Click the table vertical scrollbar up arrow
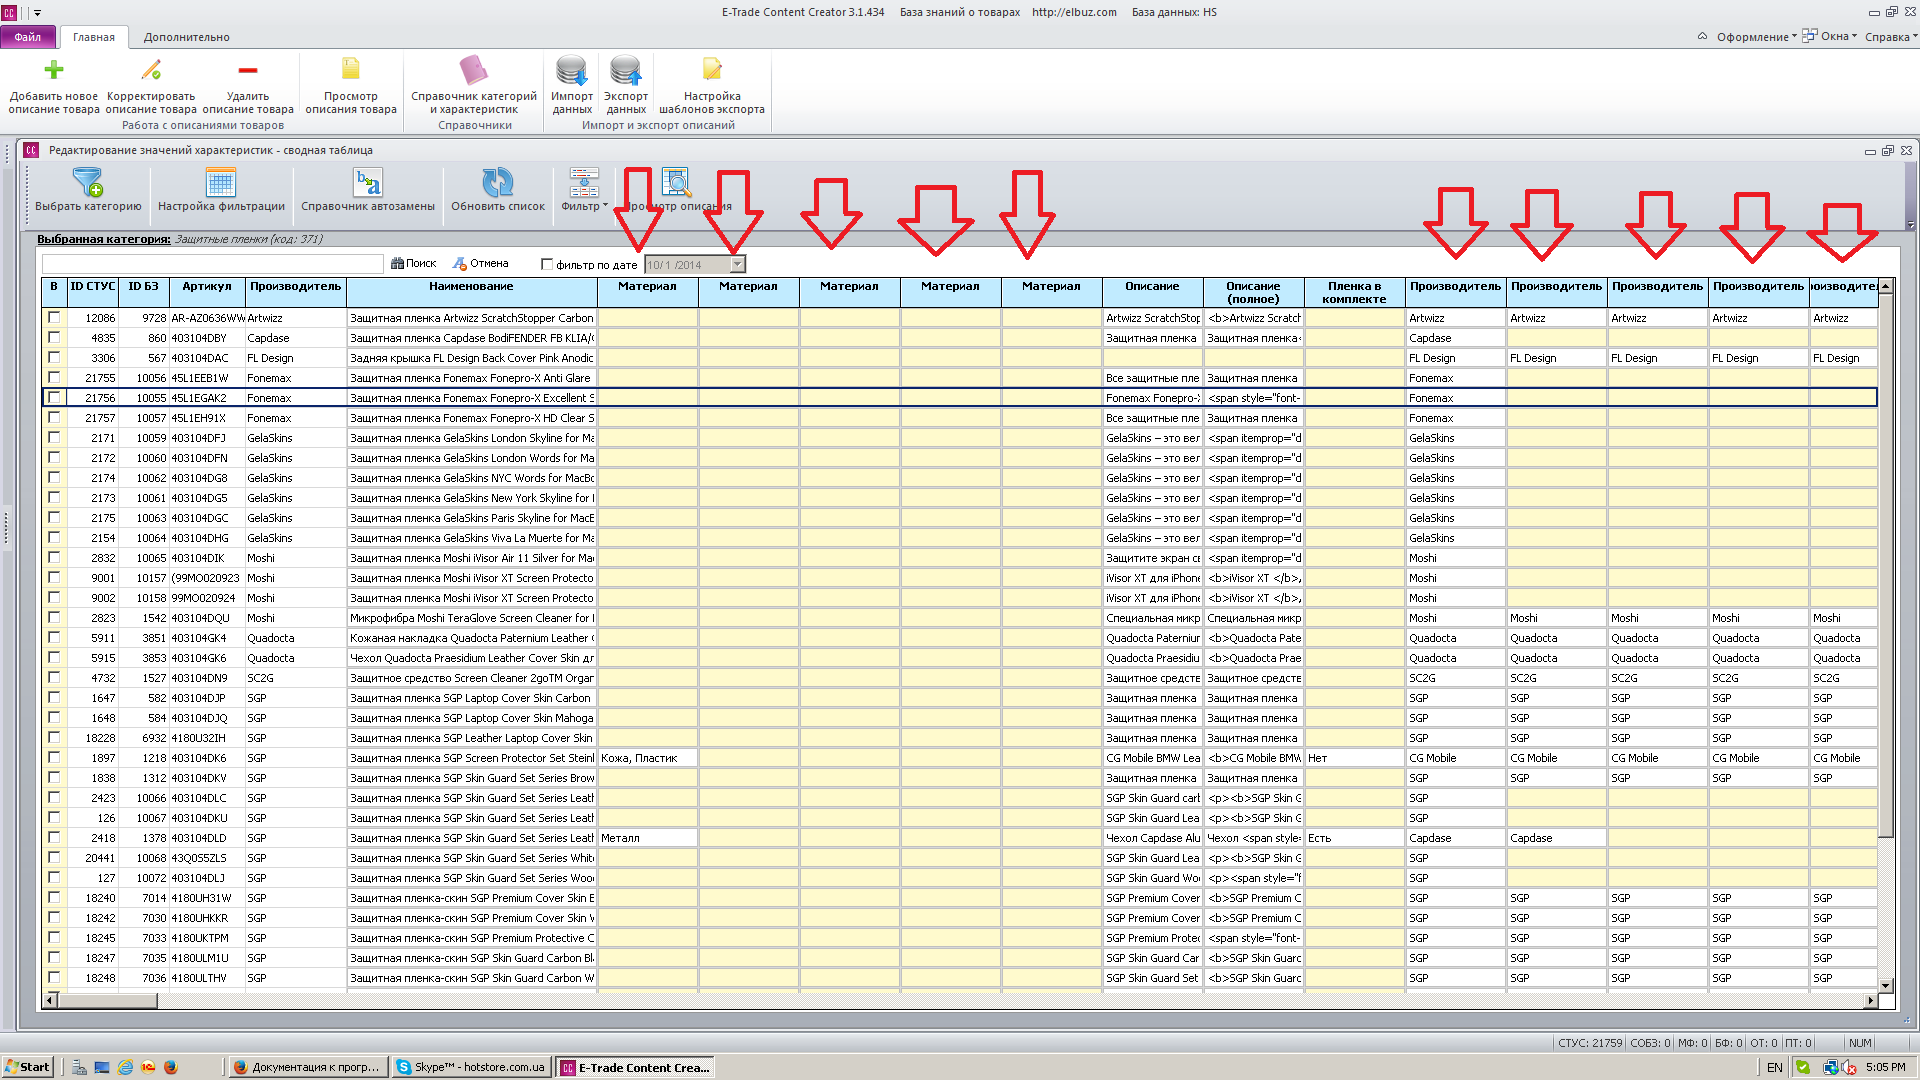Screen dimensions: 1920x1080 point(1885,286)
